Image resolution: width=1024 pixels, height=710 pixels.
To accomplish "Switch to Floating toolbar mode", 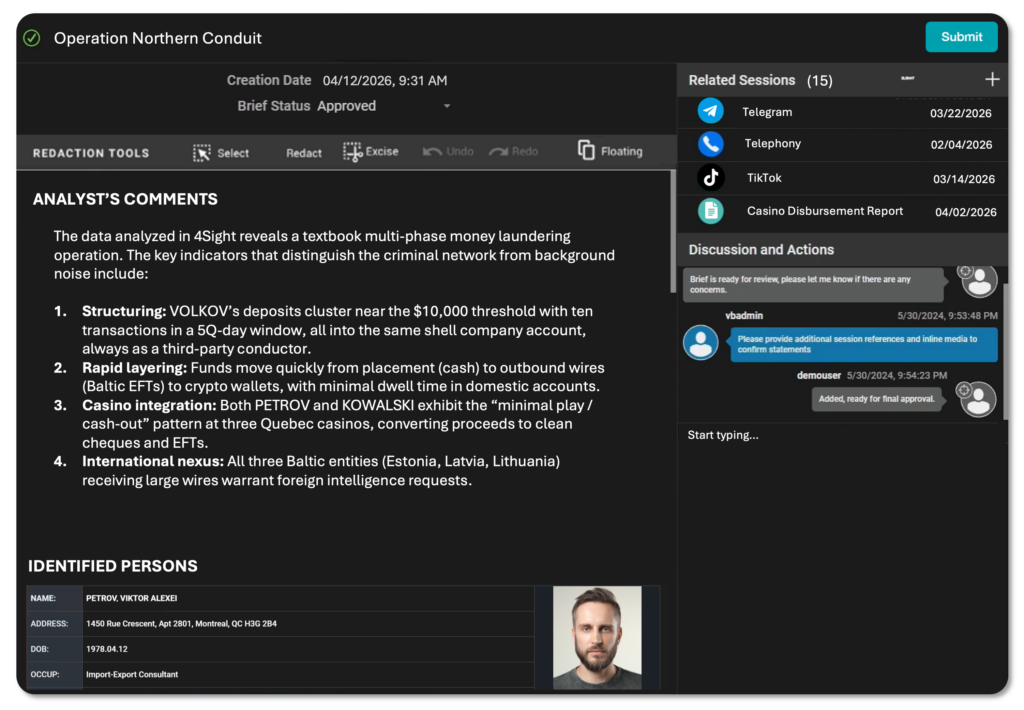I will (610, 151).
